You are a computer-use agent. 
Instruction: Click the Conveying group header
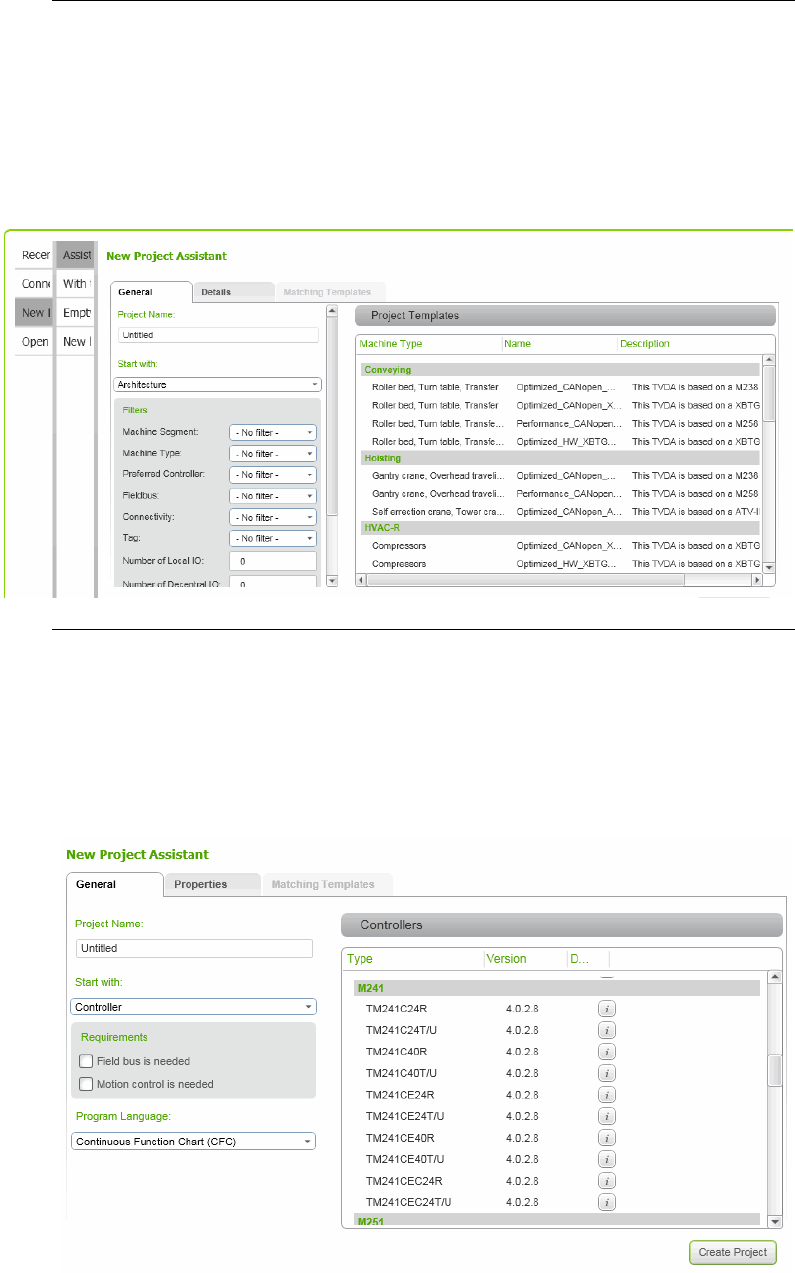[x=560, y=370]
